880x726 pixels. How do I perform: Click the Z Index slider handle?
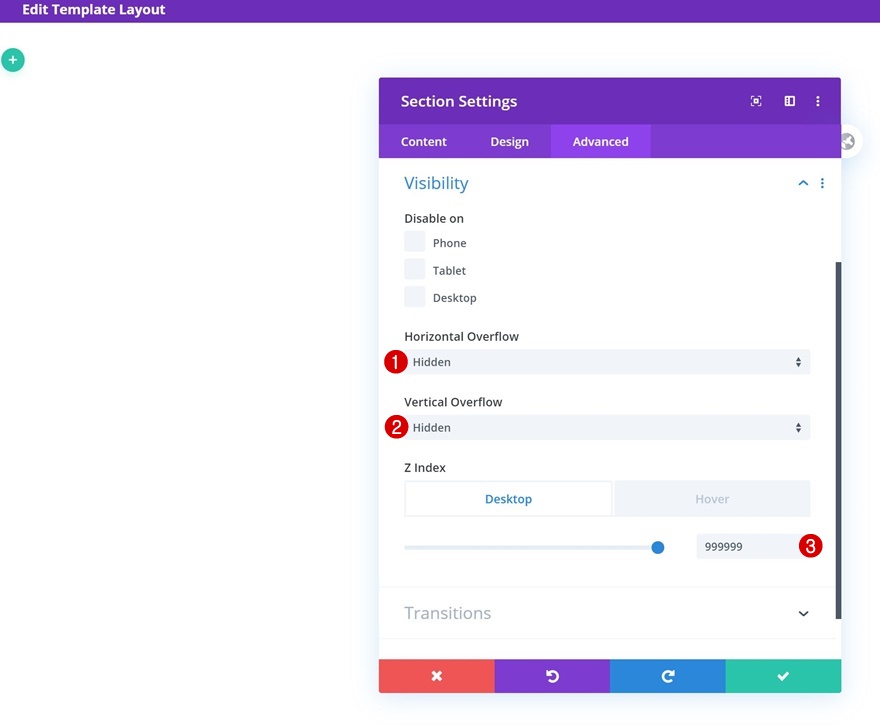coord(658,547)
